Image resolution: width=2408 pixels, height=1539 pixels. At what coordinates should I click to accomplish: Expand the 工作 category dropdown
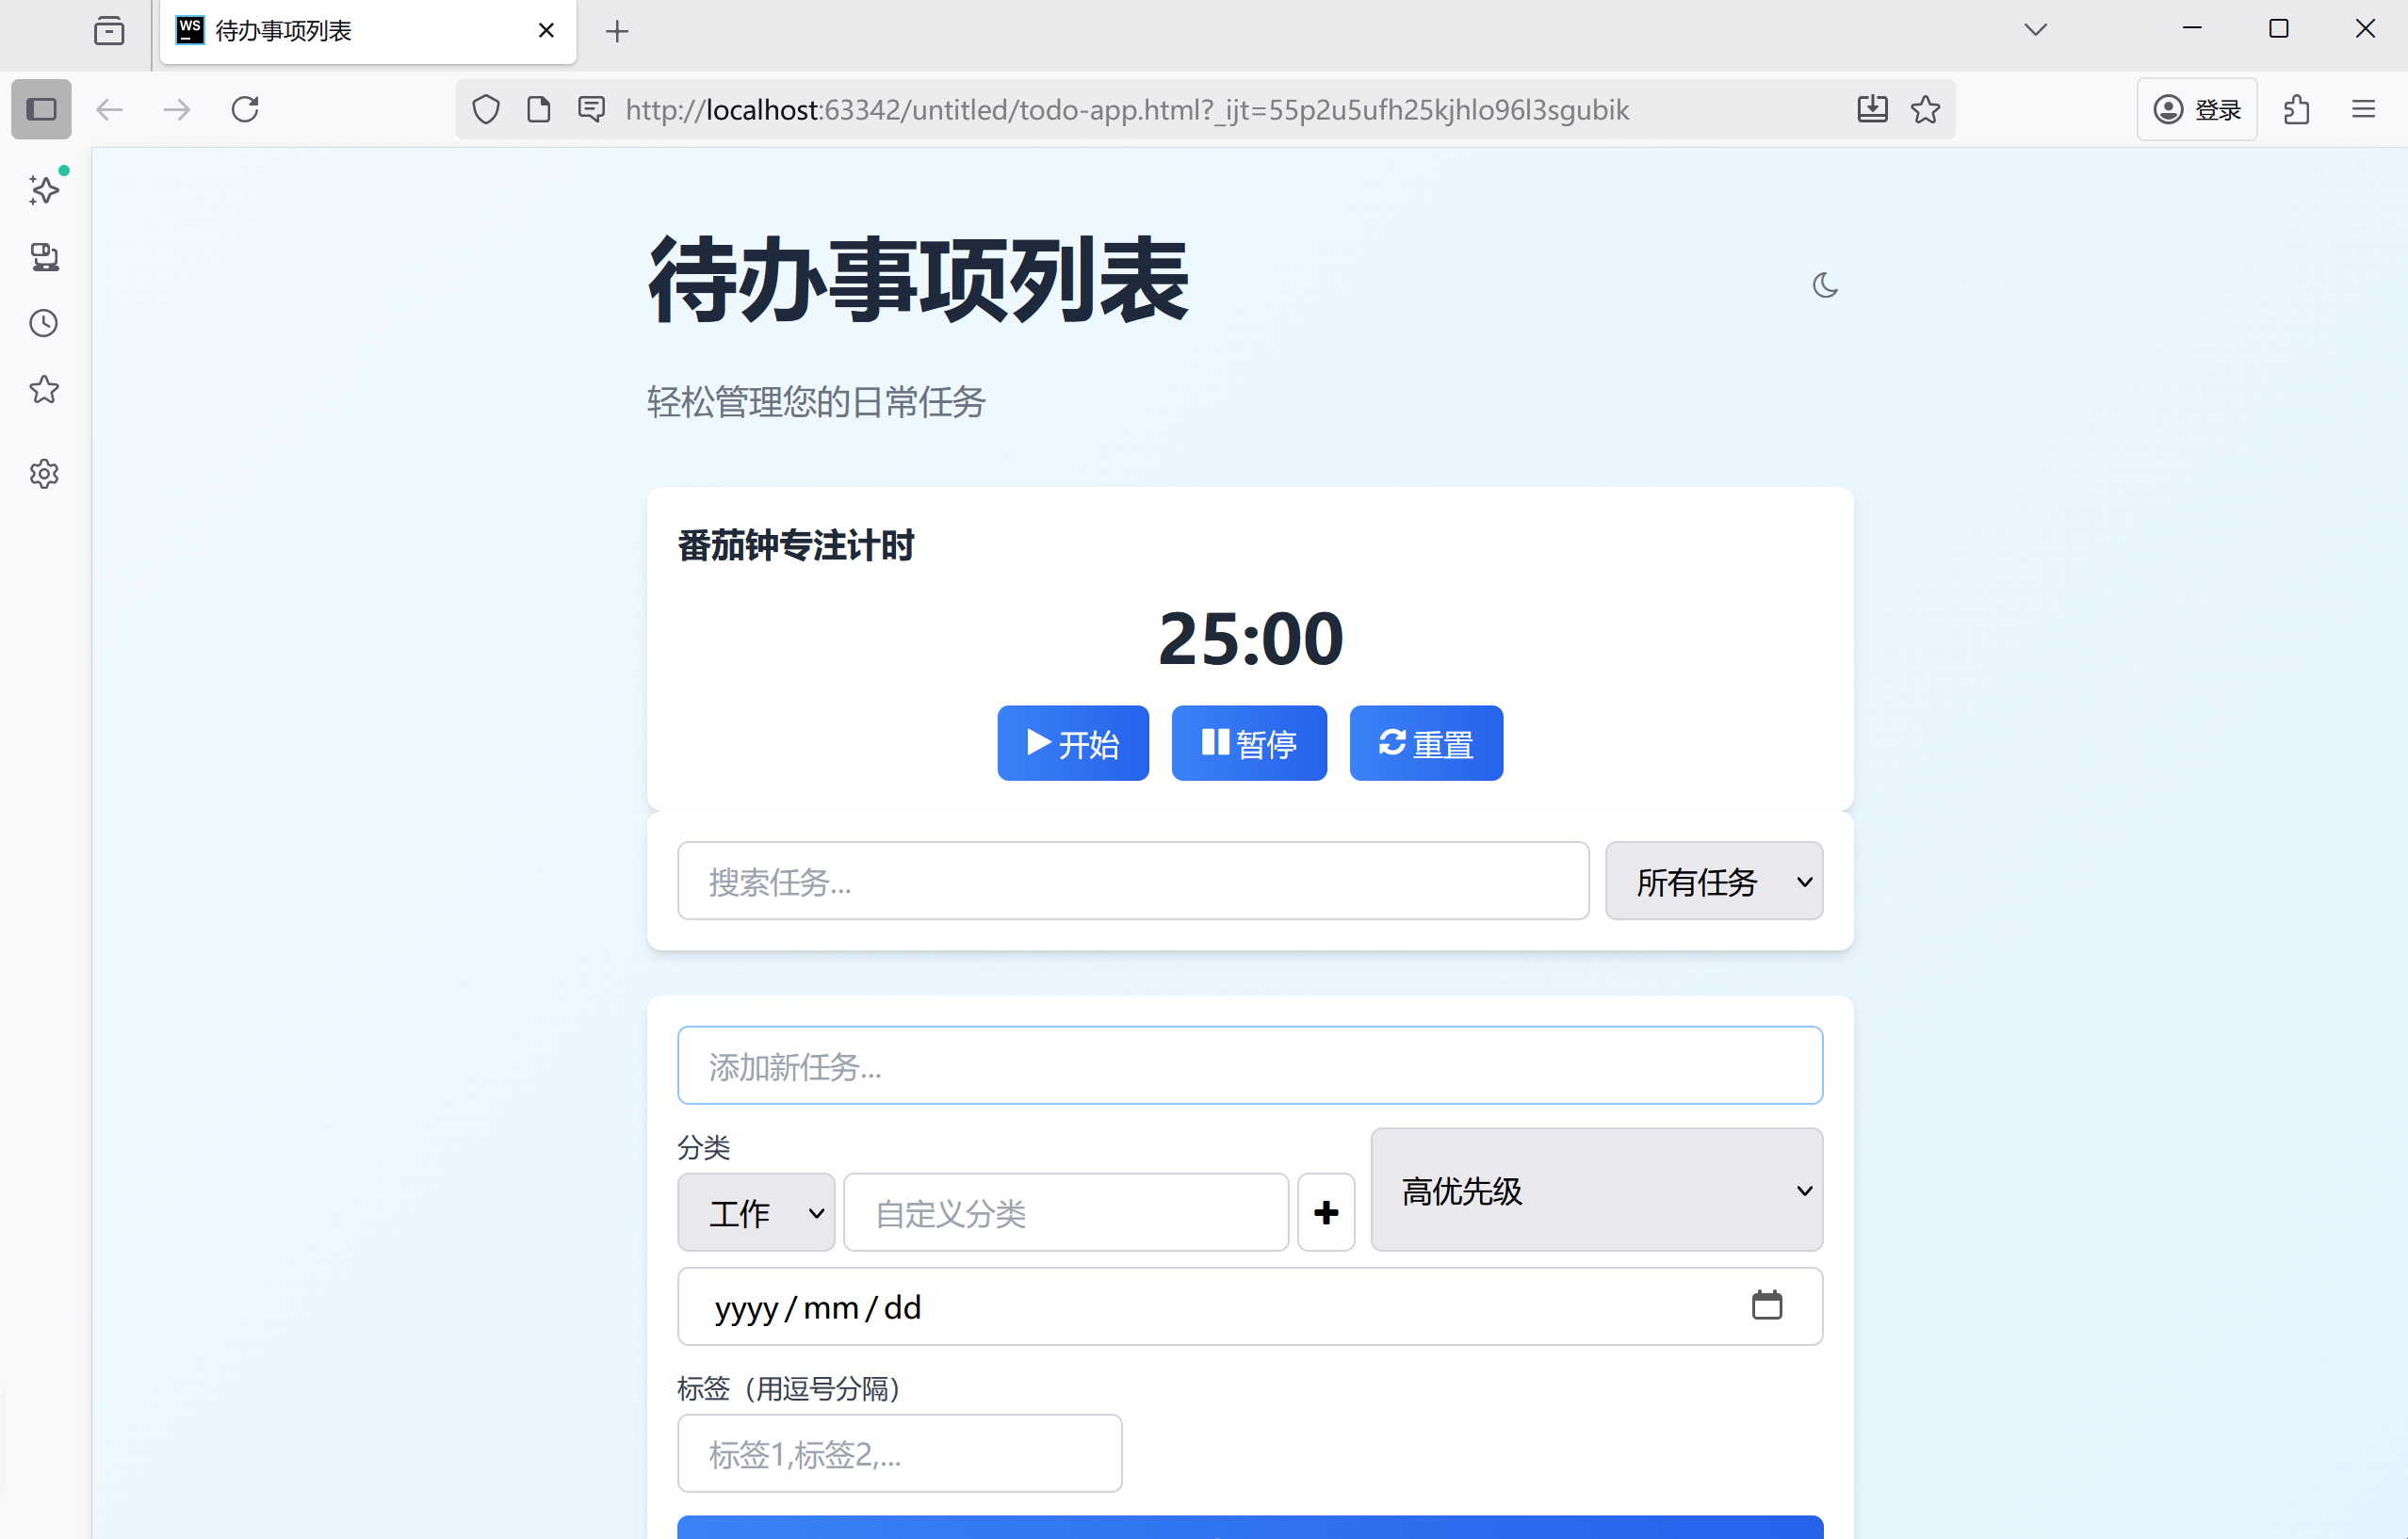[x=755, y=1212]
